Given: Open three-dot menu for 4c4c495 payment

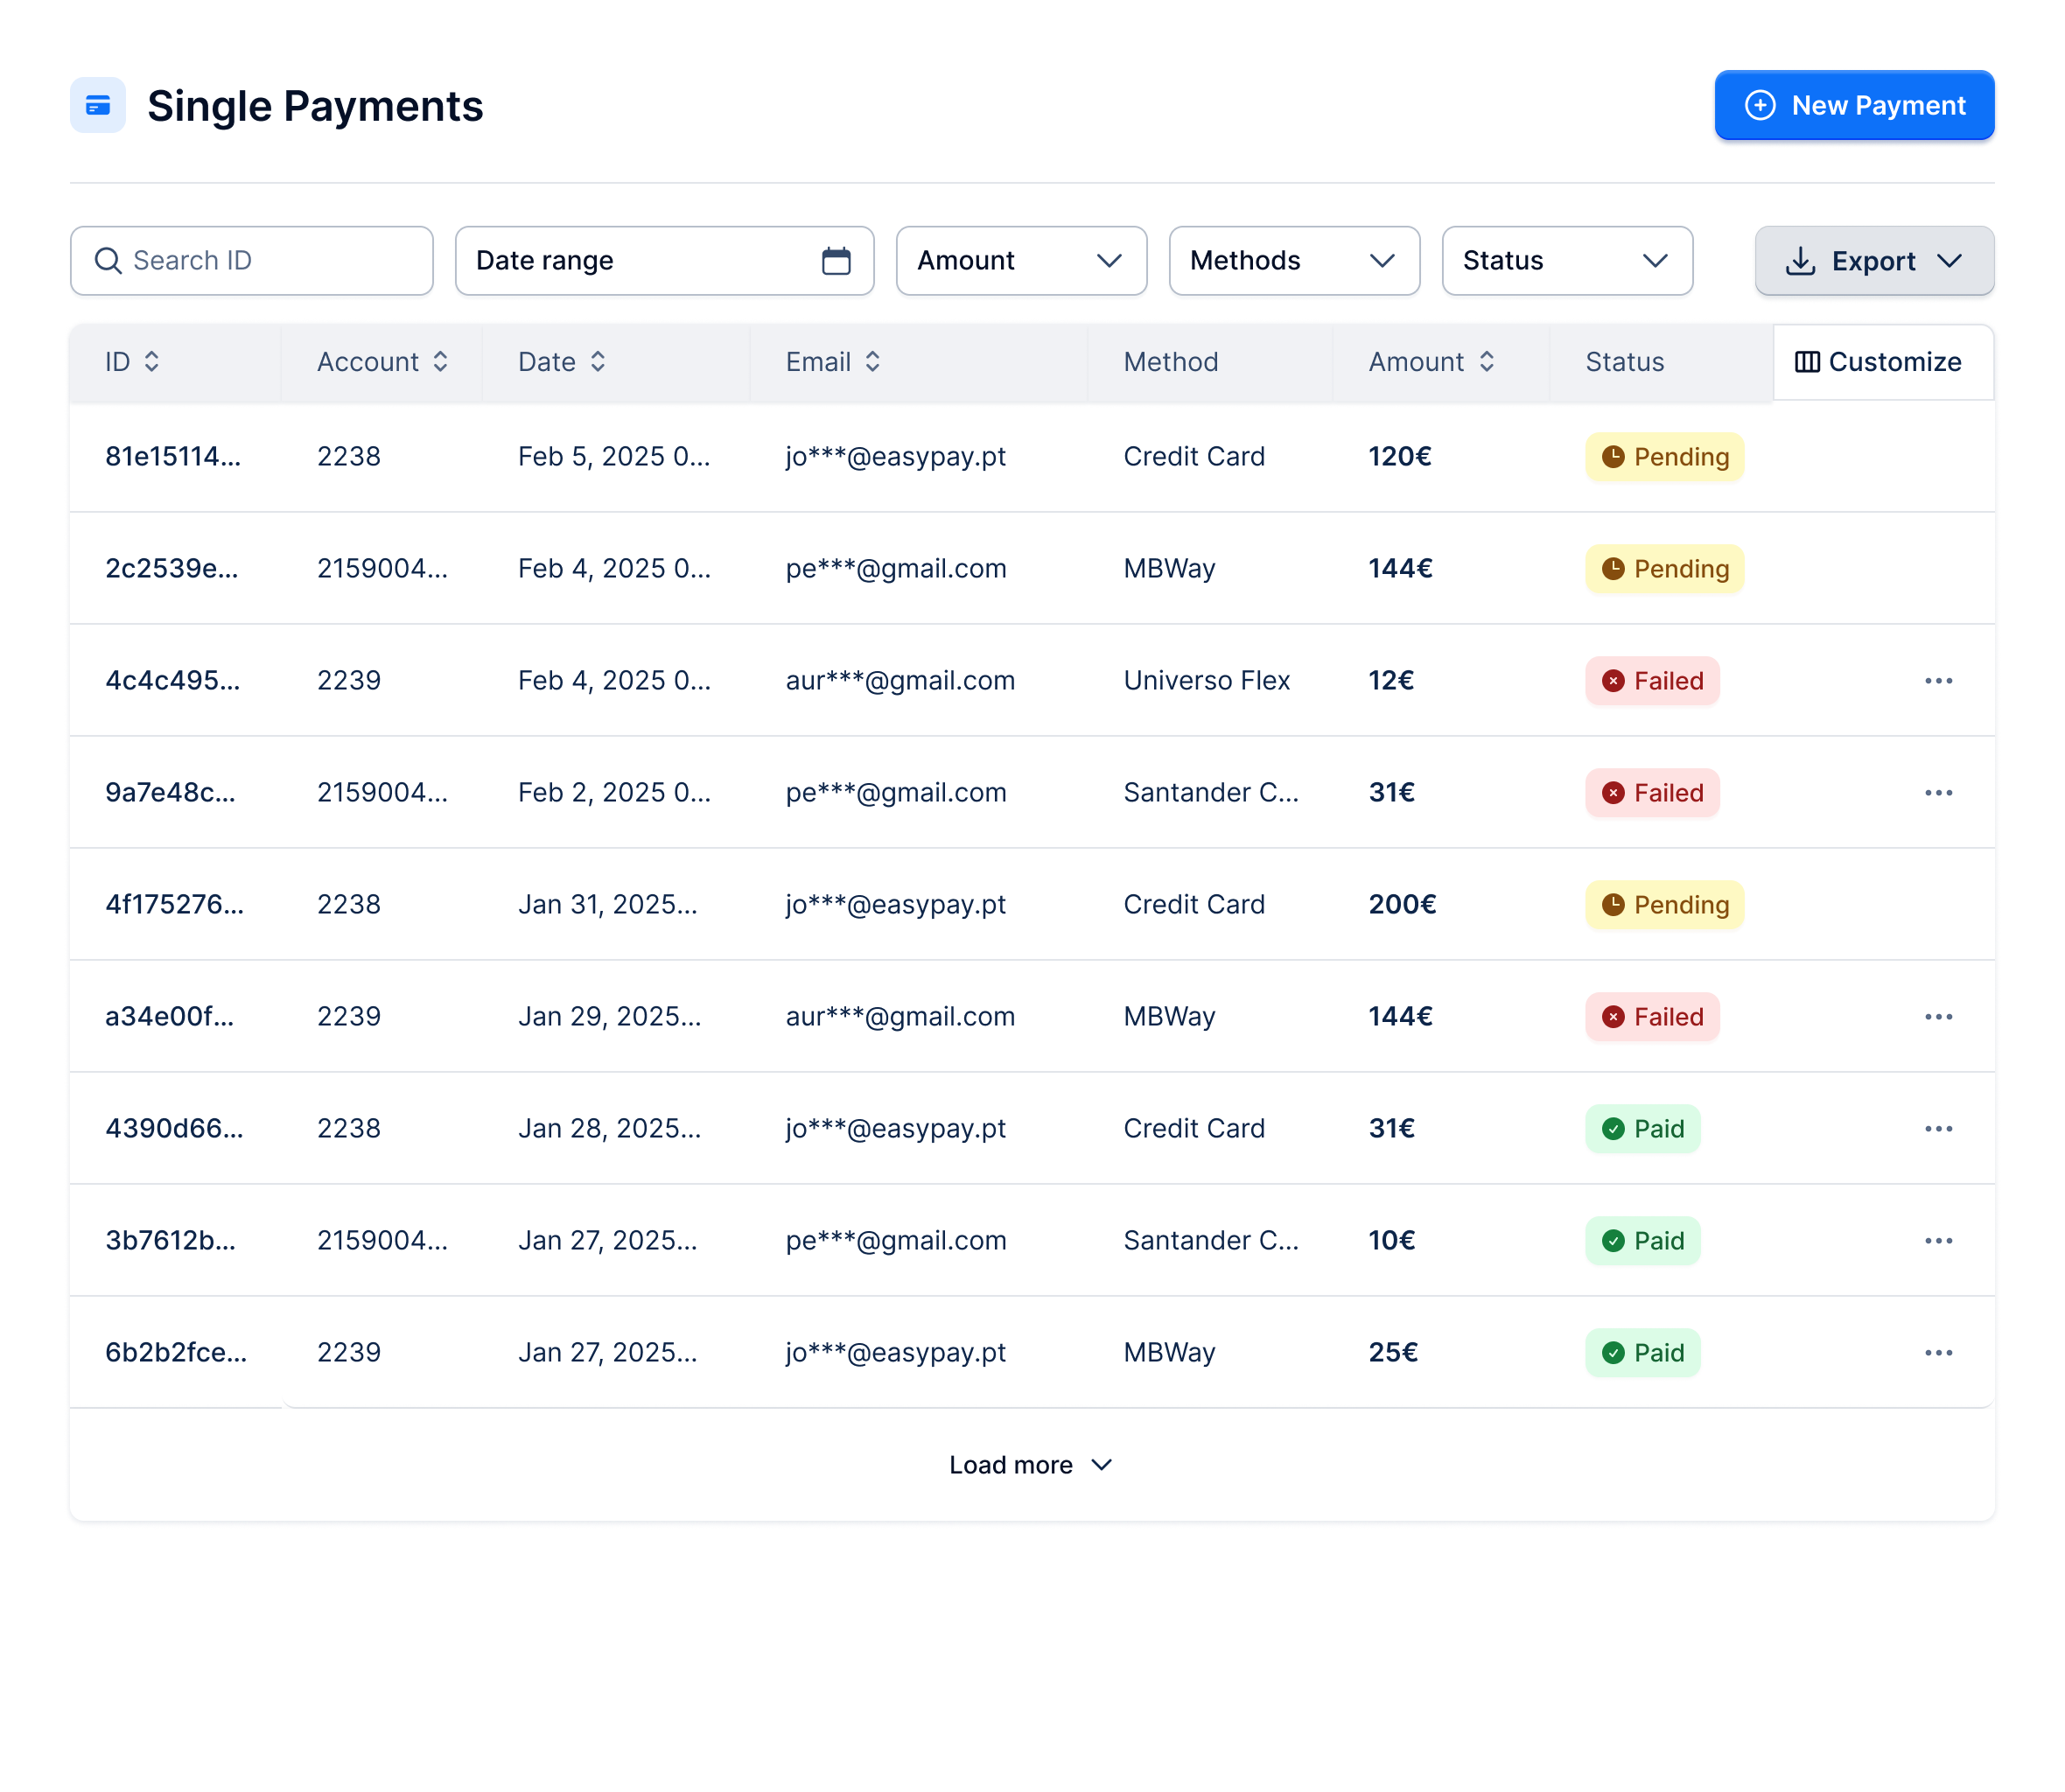Looking at the screenshot, I should 1938,681.
